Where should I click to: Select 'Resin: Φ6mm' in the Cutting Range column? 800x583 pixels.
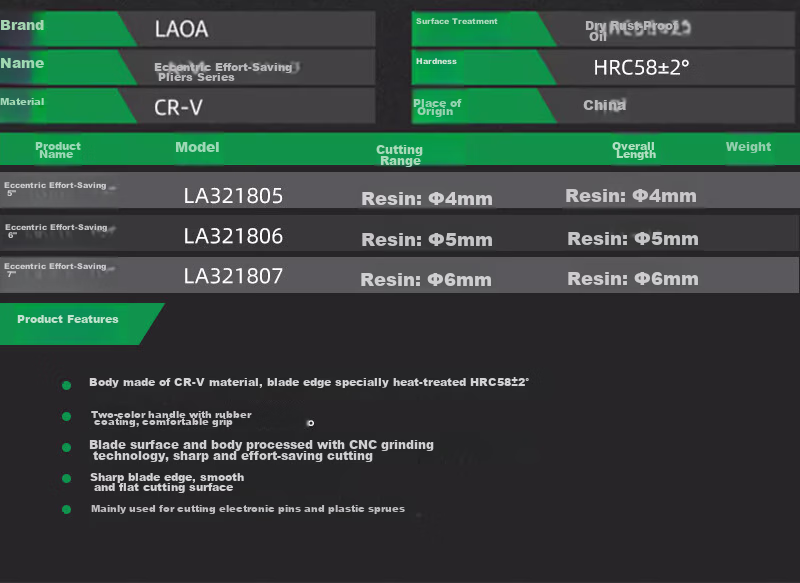point(426,279)
